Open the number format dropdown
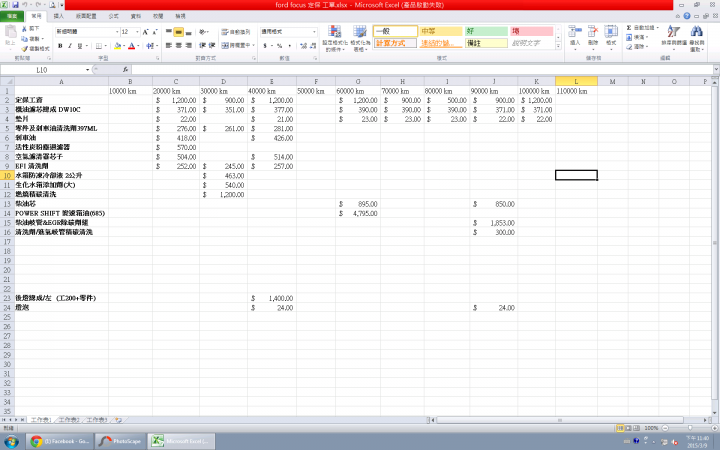The height and width of the screenshot is (450, 720). (315, 32)
